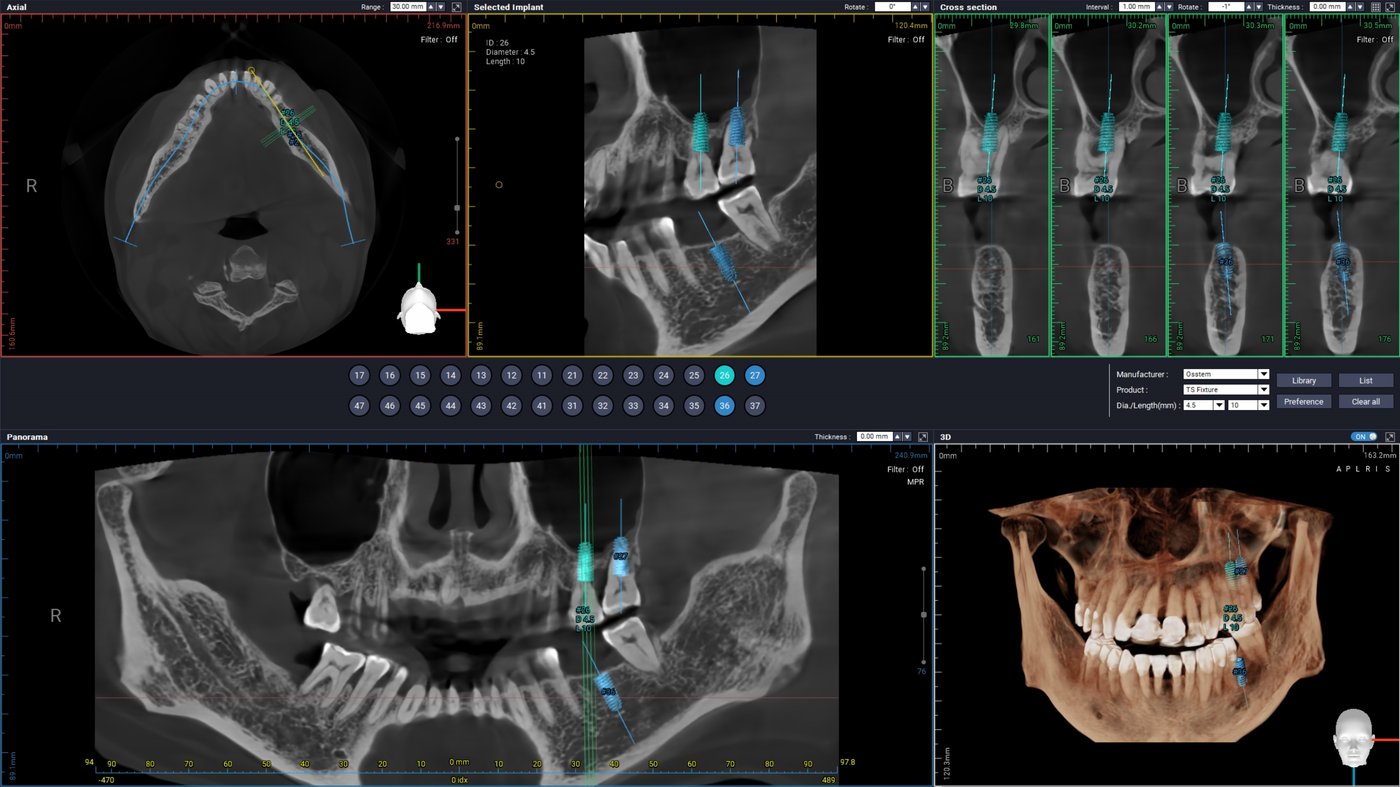Select tooth number 44
This screenshot has height=787, width=1400.
(x=451, y=406)
